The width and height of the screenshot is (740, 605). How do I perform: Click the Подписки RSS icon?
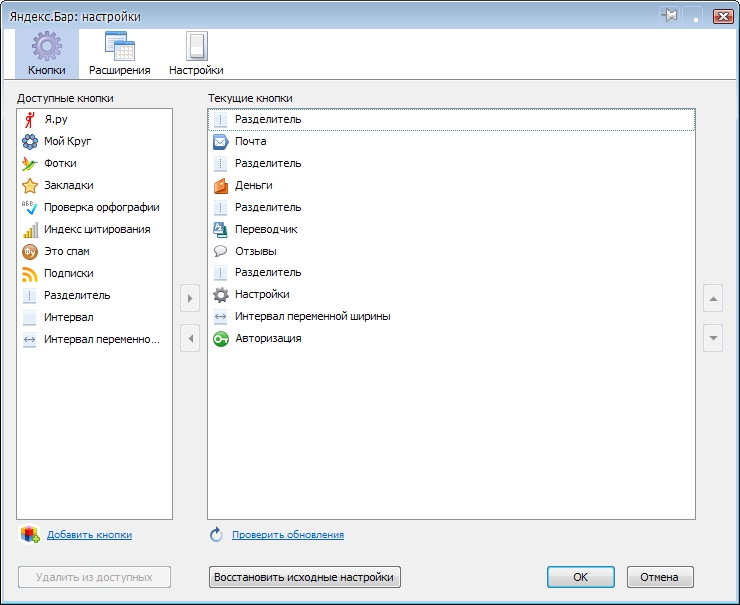[29, 274]
